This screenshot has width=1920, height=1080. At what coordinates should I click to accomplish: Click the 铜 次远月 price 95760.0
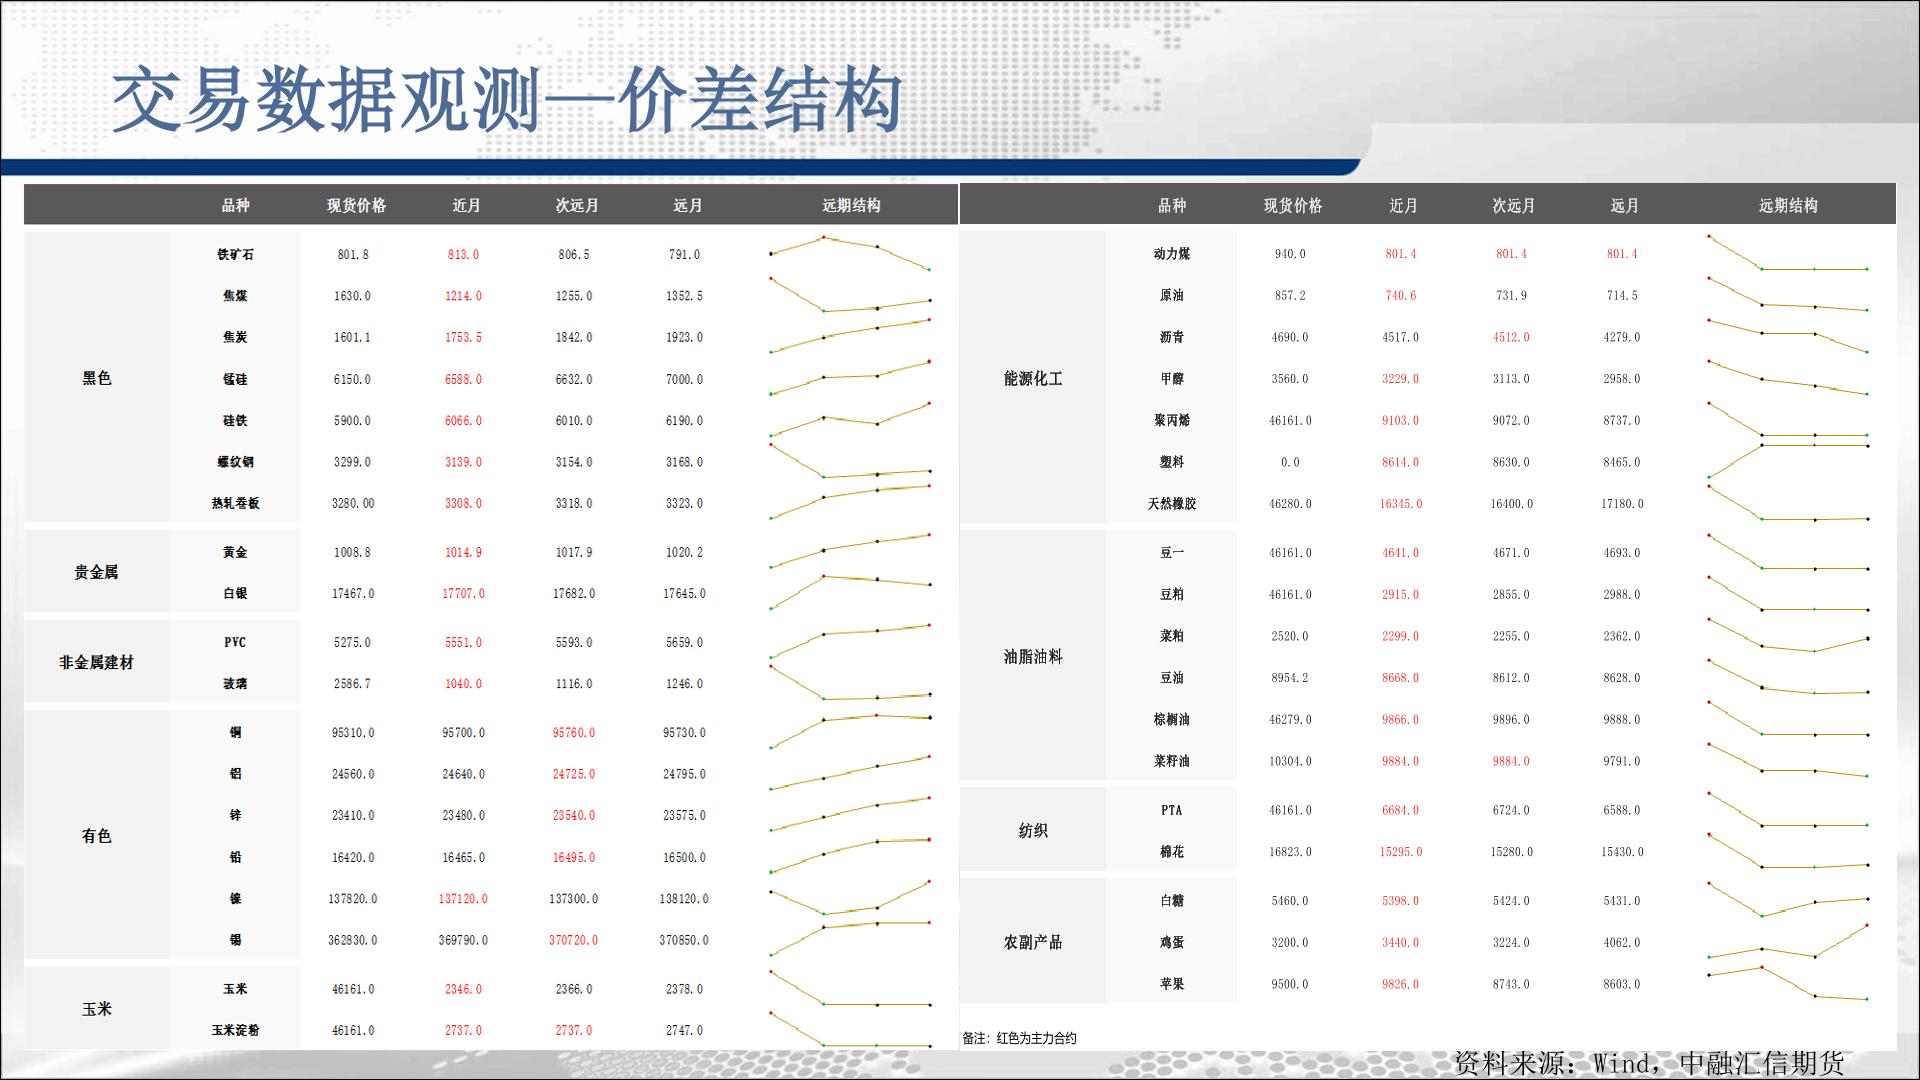(574, 733)
